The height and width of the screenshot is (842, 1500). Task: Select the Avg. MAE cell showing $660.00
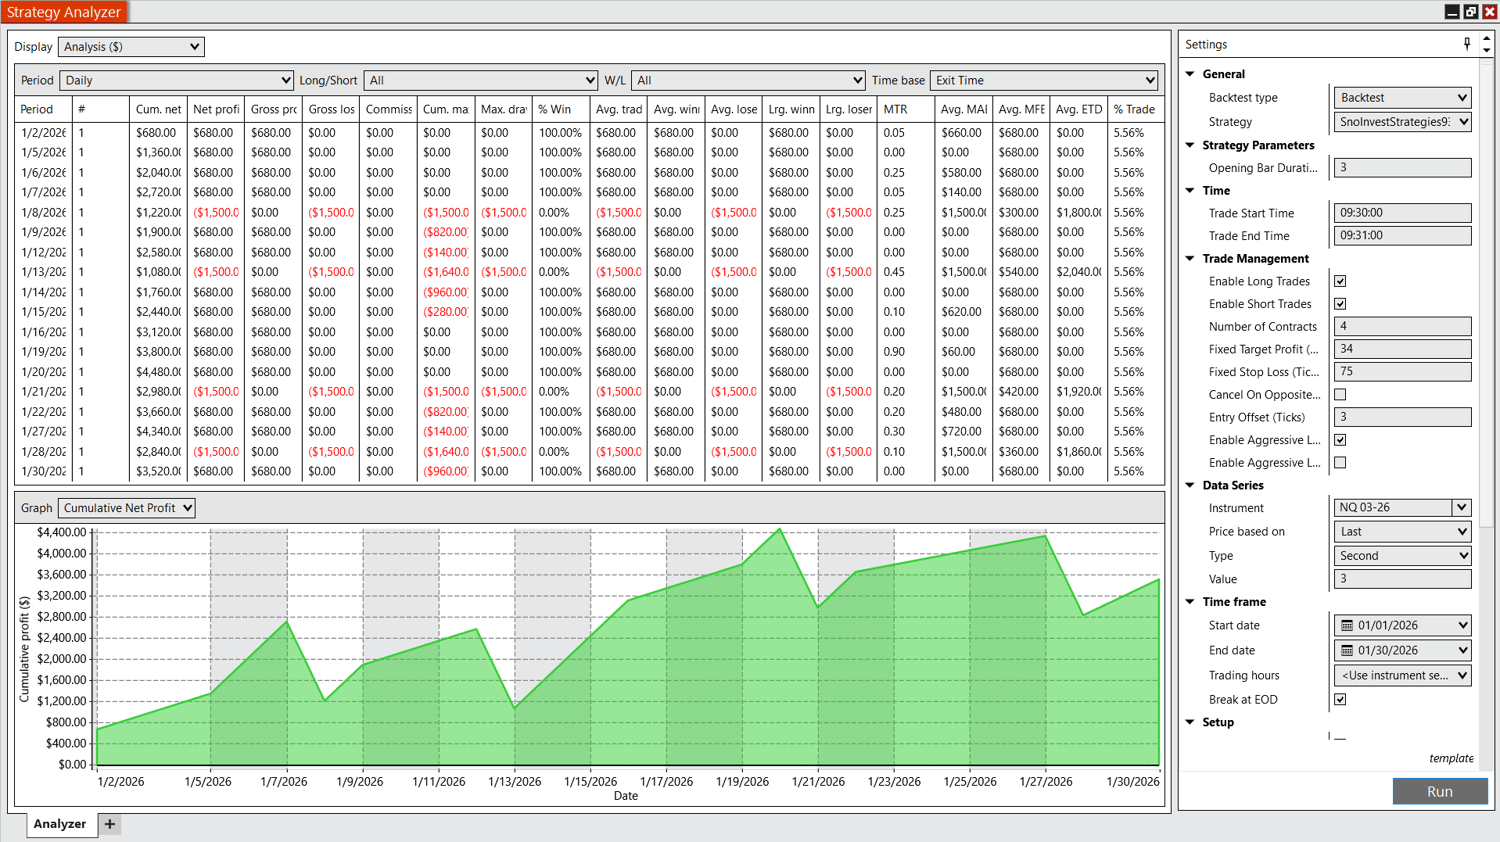tap(963, 133)
